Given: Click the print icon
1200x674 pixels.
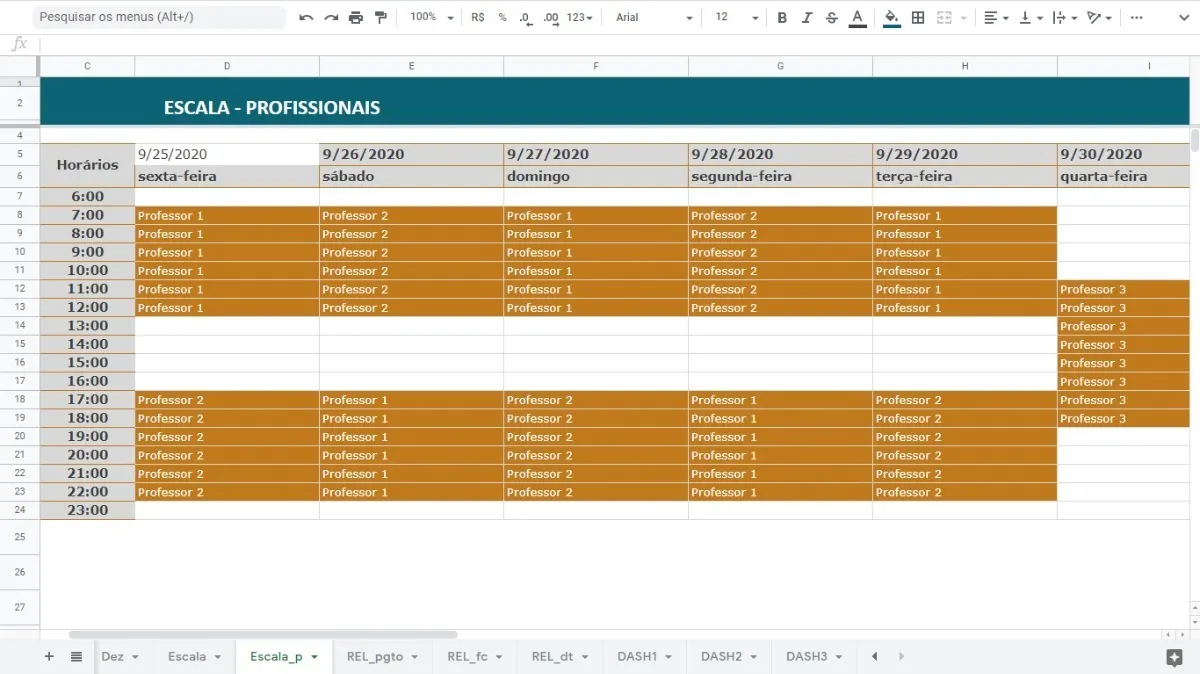Looking at the screenshot, I should (356, 18).
